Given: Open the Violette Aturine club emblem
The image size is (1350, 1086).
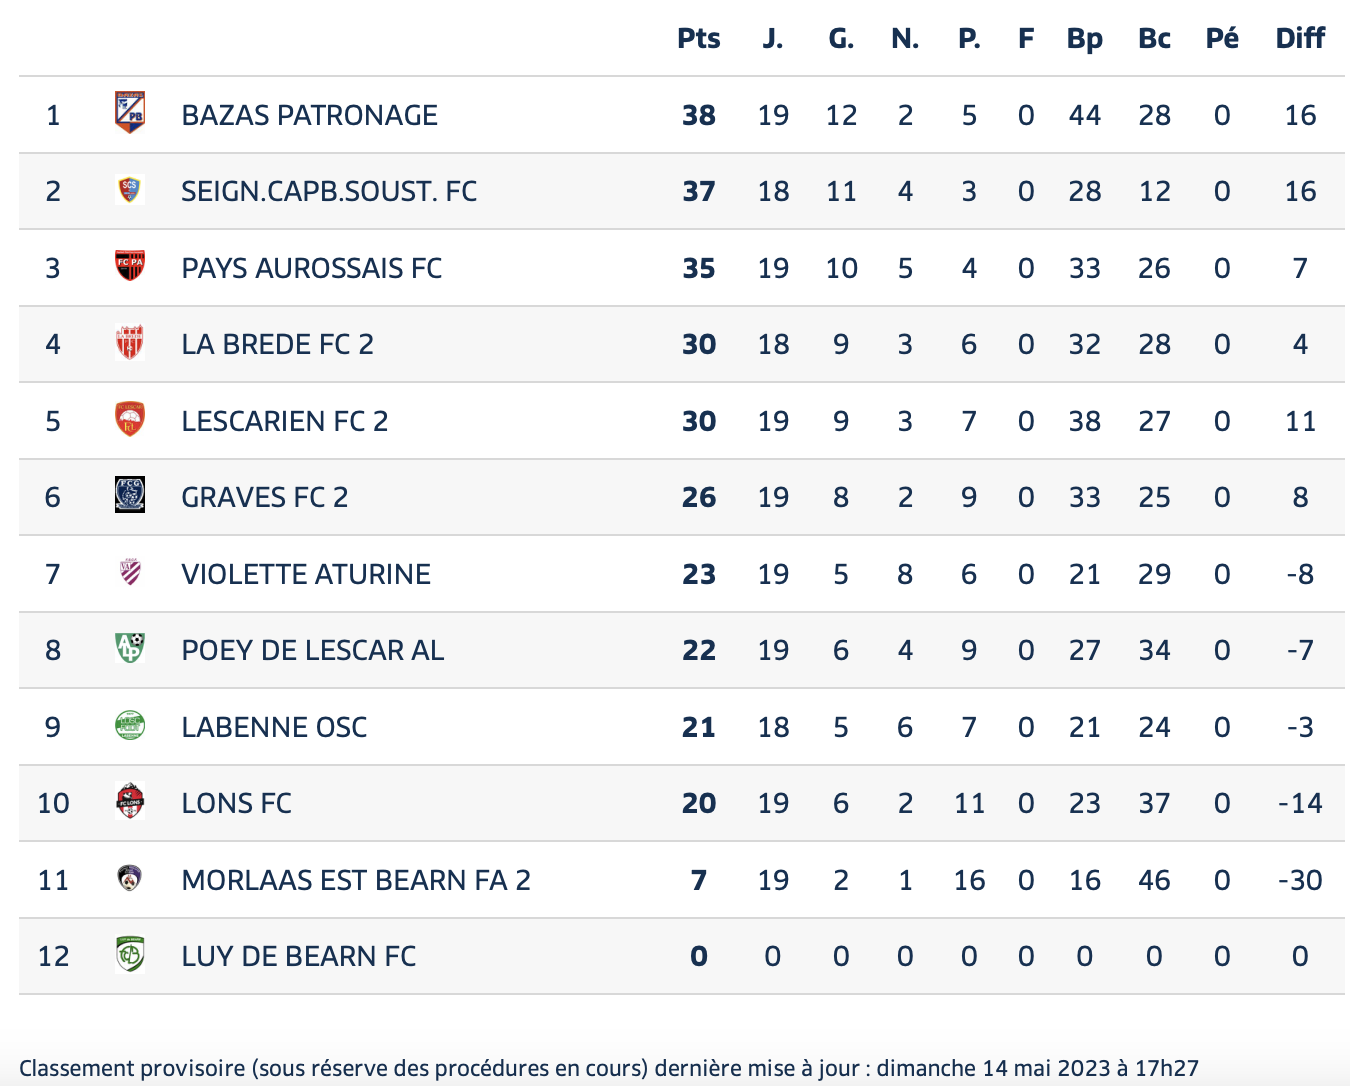Looking at the screenshot, I should (x=130, y=572).
